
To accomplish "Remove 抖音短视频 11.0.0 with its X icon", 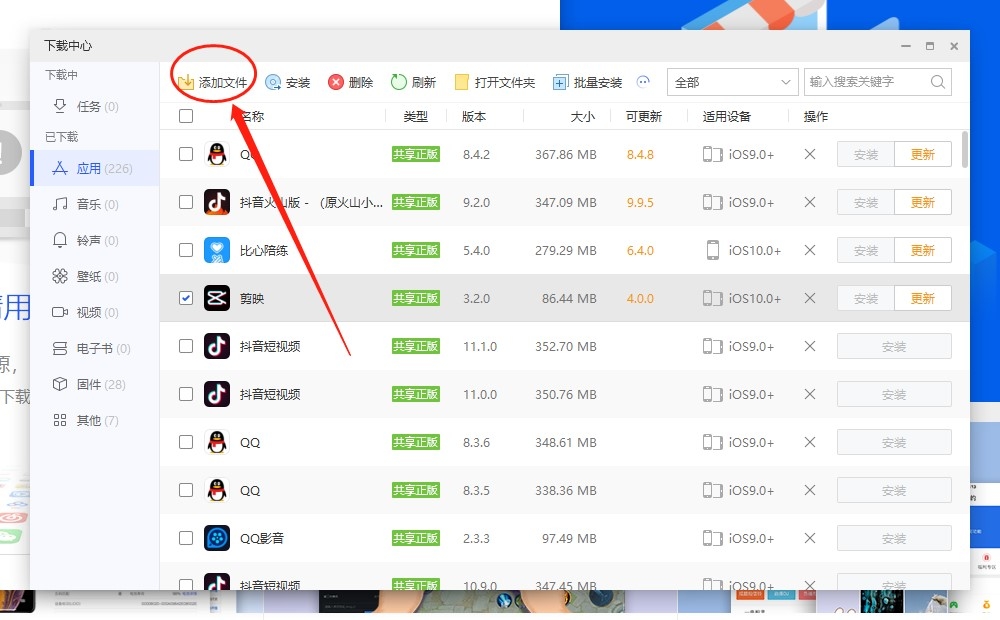I will 810,394.
